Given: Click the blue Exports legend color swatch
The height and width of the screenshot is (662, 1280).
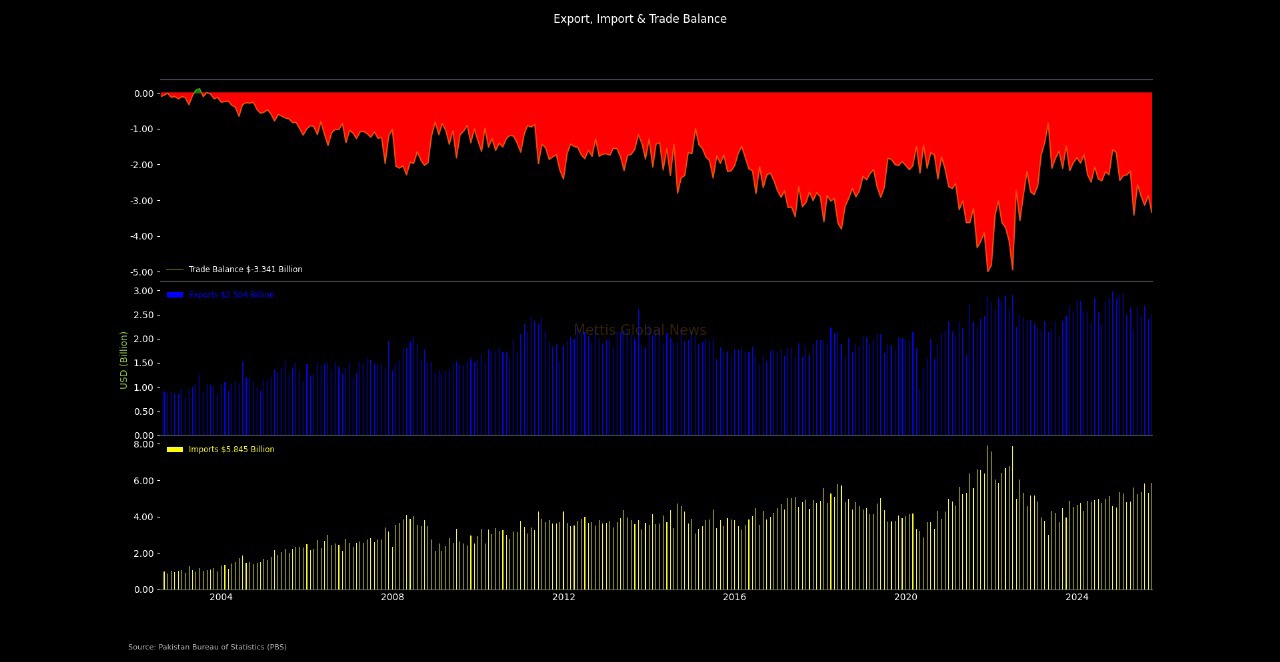Looking at the screenshot, I should point(175,295).
